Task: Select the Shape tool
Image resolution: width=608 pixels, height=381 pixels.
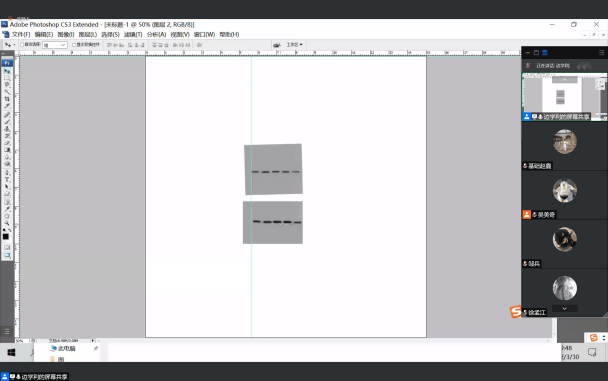Action: coord(7,193)
